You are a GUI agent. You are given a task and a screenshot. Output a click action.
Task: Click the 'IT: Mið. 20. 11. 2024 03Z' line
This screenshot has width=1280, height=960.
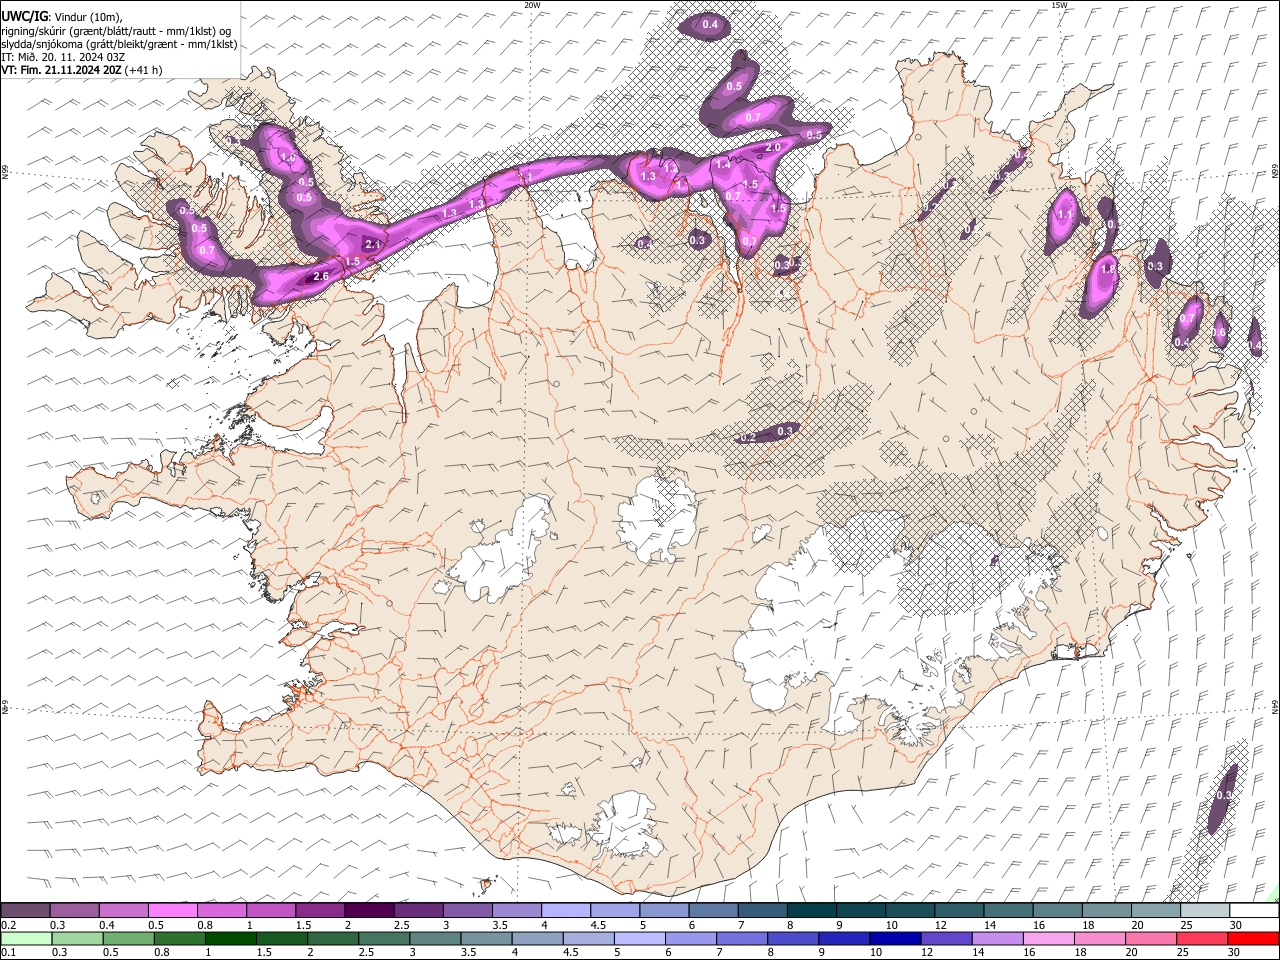pos(63,57)
